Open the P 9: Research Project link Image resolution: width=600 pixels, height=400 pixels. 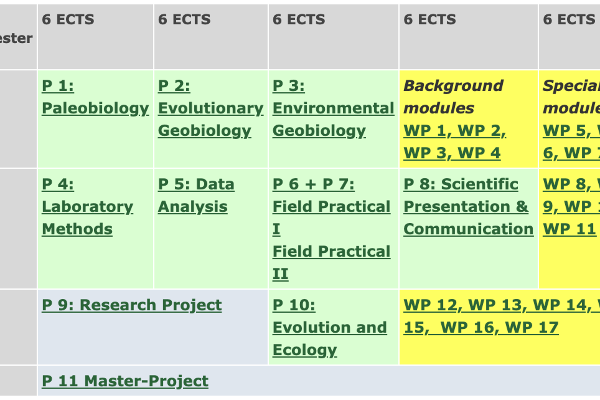point(131,305)
